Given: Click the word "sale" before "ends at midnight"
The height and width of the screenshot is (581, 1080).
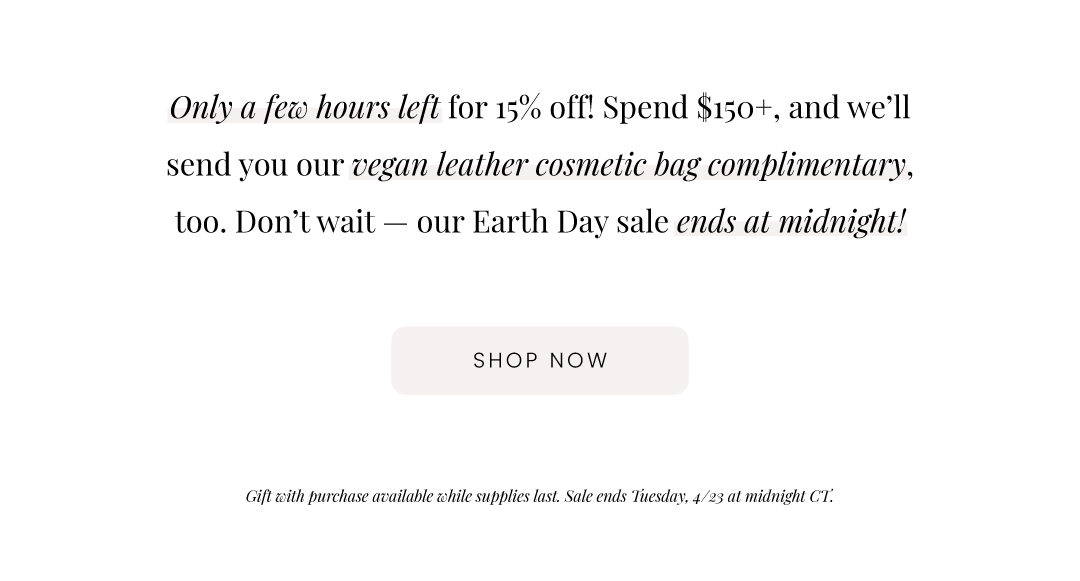Looking at the screenshot, I should (642, 222).
